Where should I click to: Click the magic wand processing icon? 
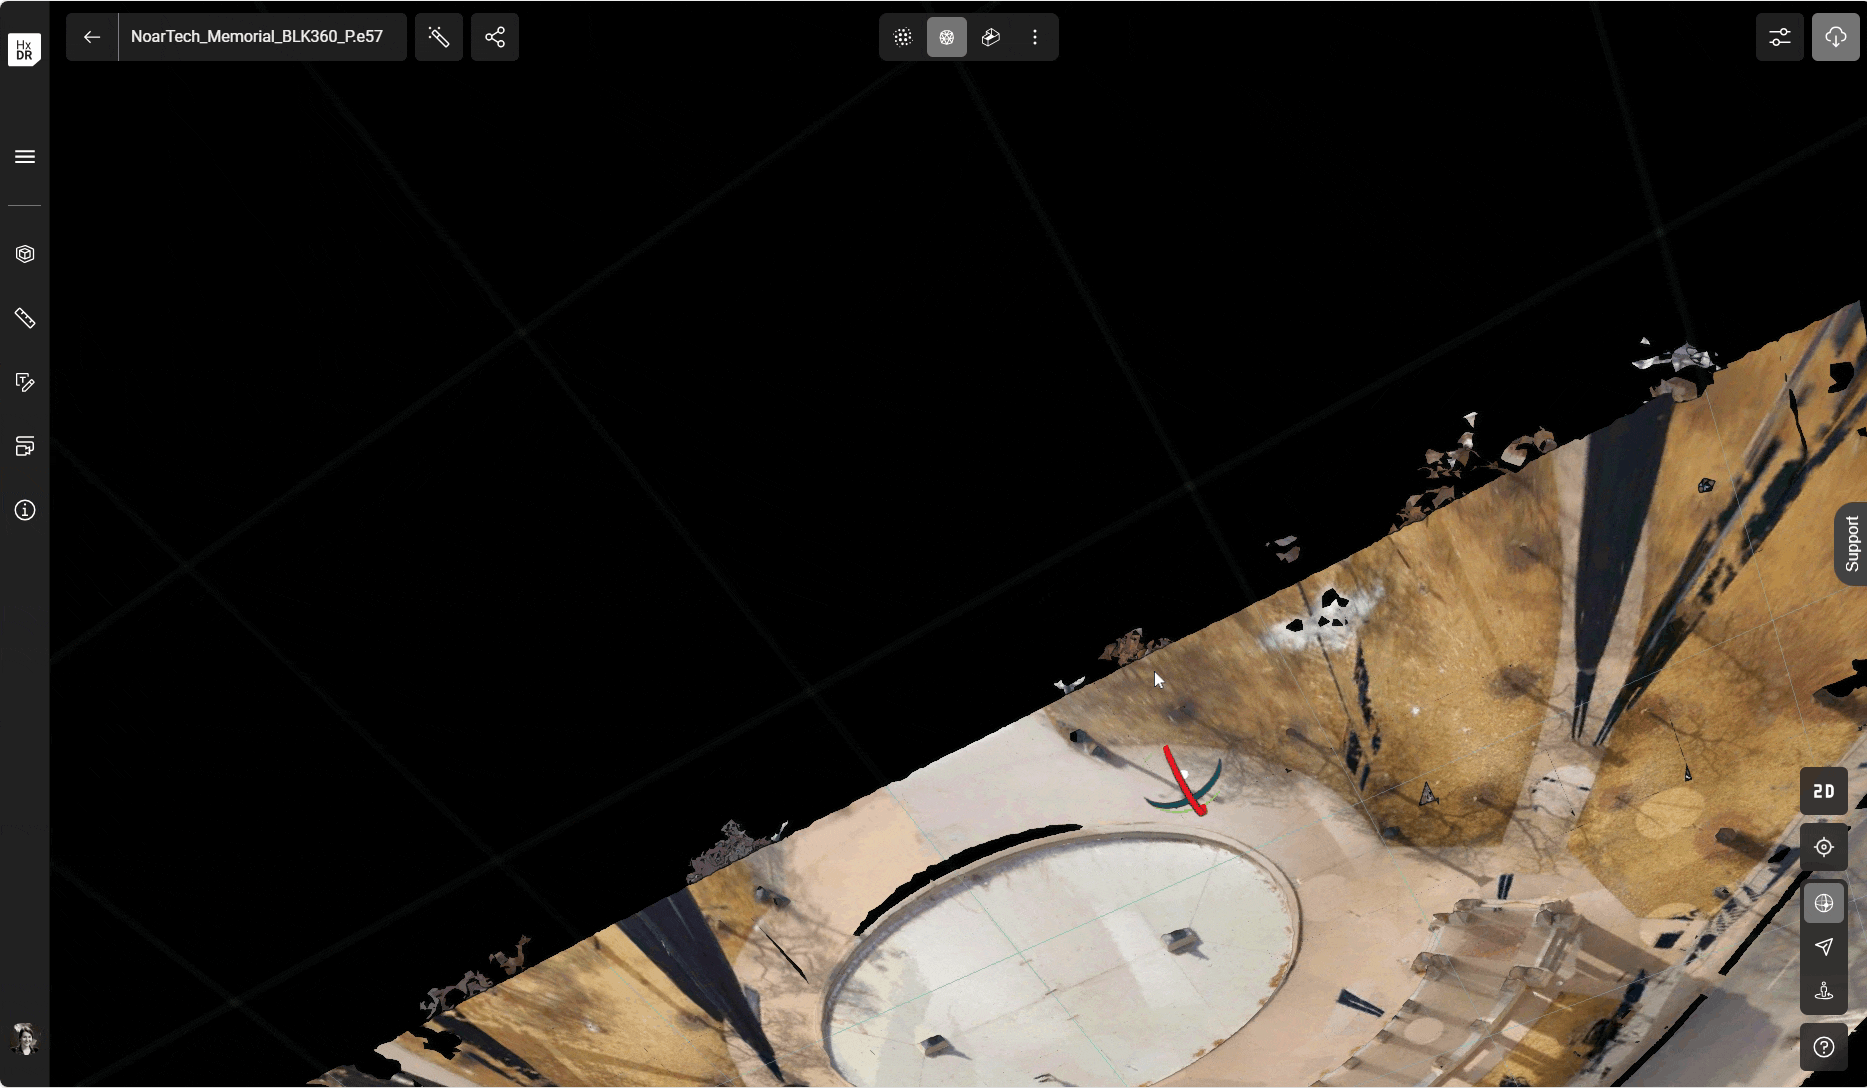pos(439,37)
